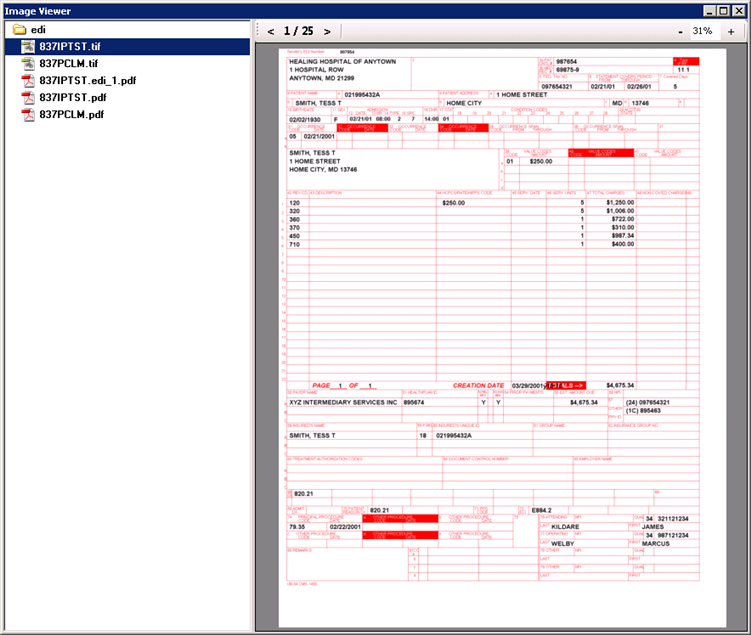The height and width of the screenshot is (635, 751).
Task: Advance to the next page
Action: point(327,32)
